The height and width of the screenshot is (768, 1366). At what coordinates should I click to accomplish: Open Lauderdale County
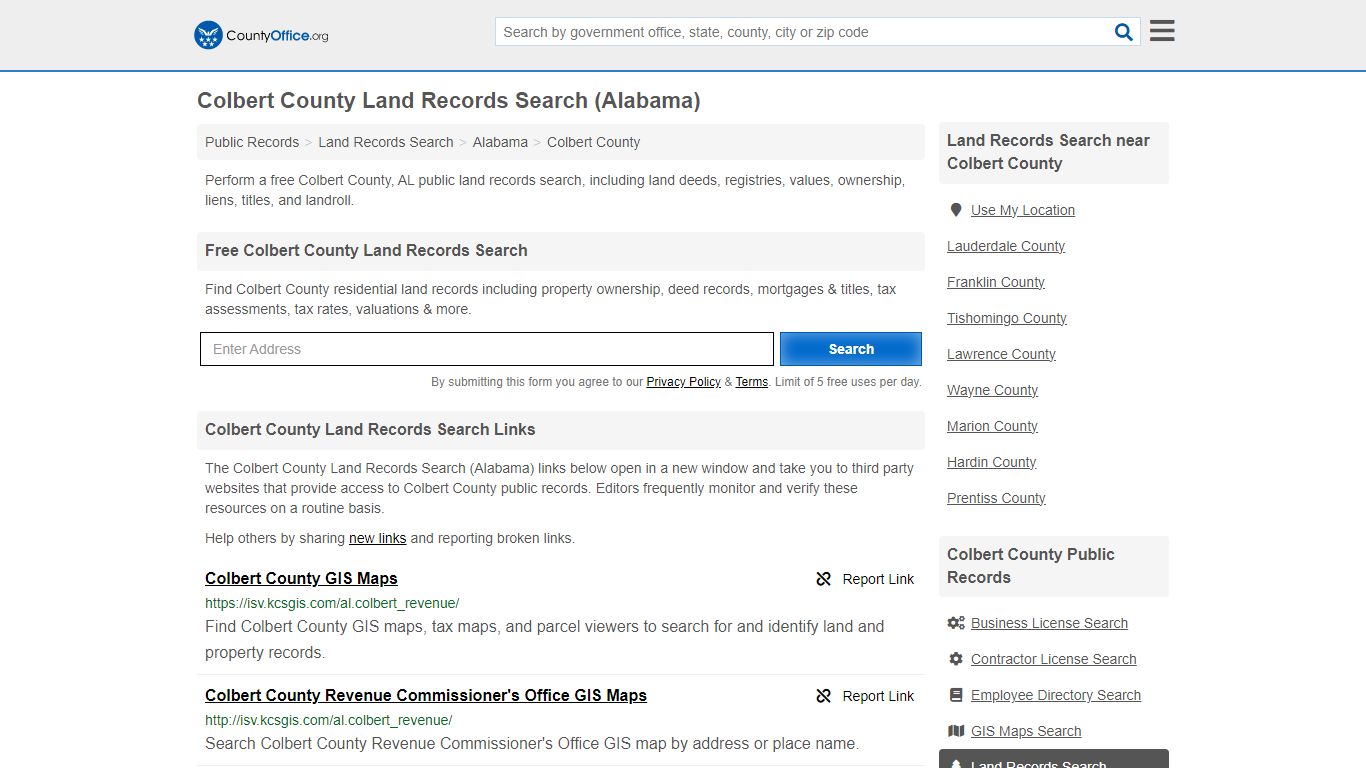coord(1006,246)
